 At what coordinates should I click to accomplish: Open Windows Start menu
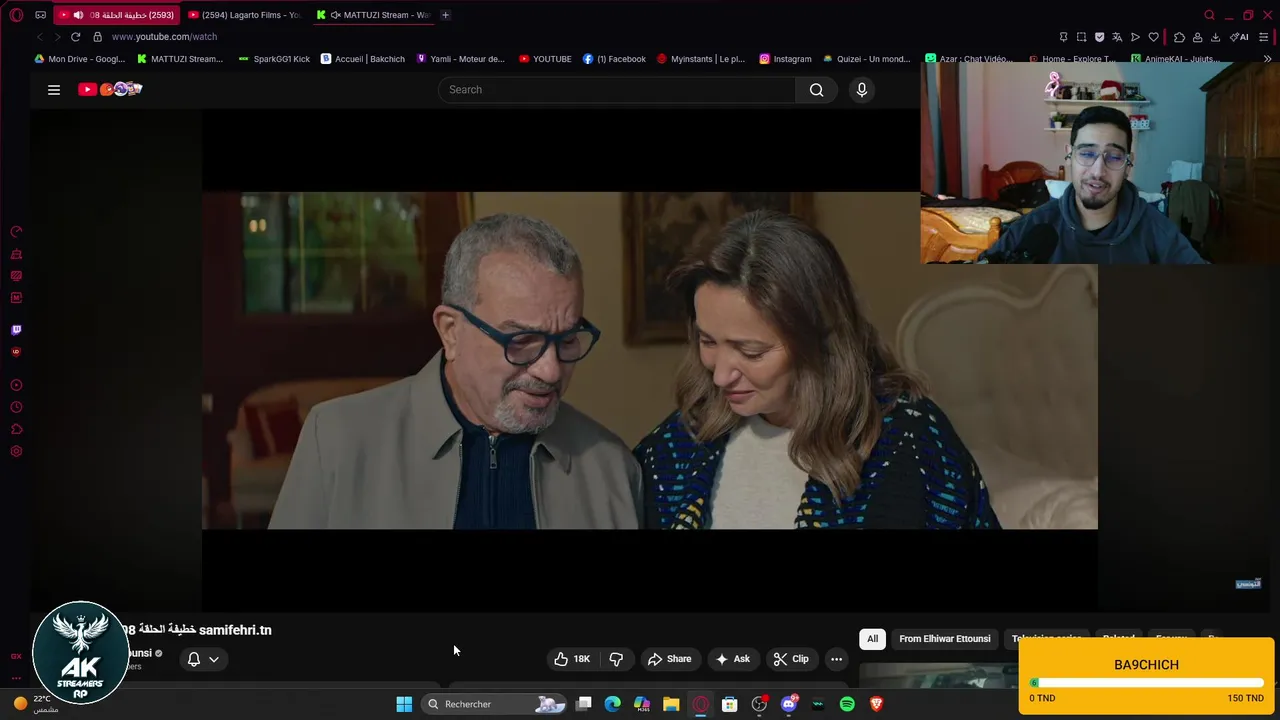tap(404, 704)
